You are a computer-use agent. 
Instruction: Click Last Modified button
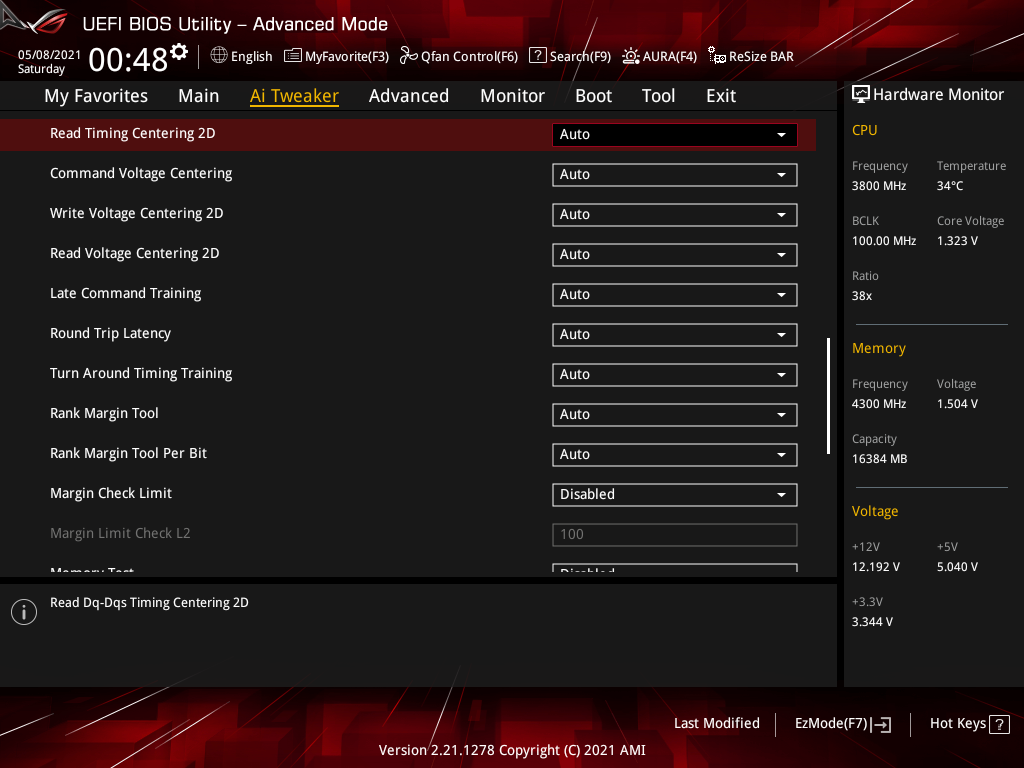716,723
